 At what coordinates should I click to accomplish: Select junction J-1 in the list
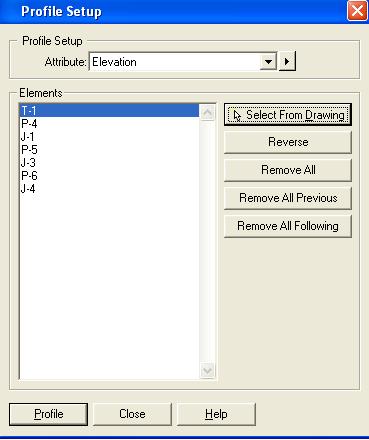click(110, 137)
